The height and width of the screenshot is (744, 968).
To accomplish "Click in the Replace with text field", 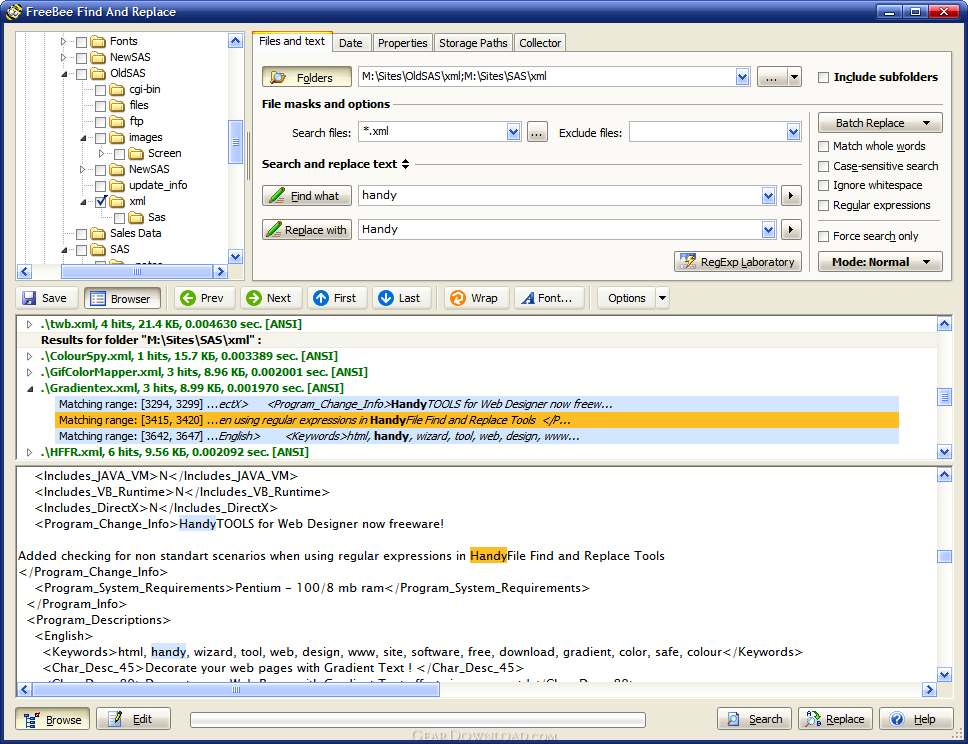I will (560, 230).
